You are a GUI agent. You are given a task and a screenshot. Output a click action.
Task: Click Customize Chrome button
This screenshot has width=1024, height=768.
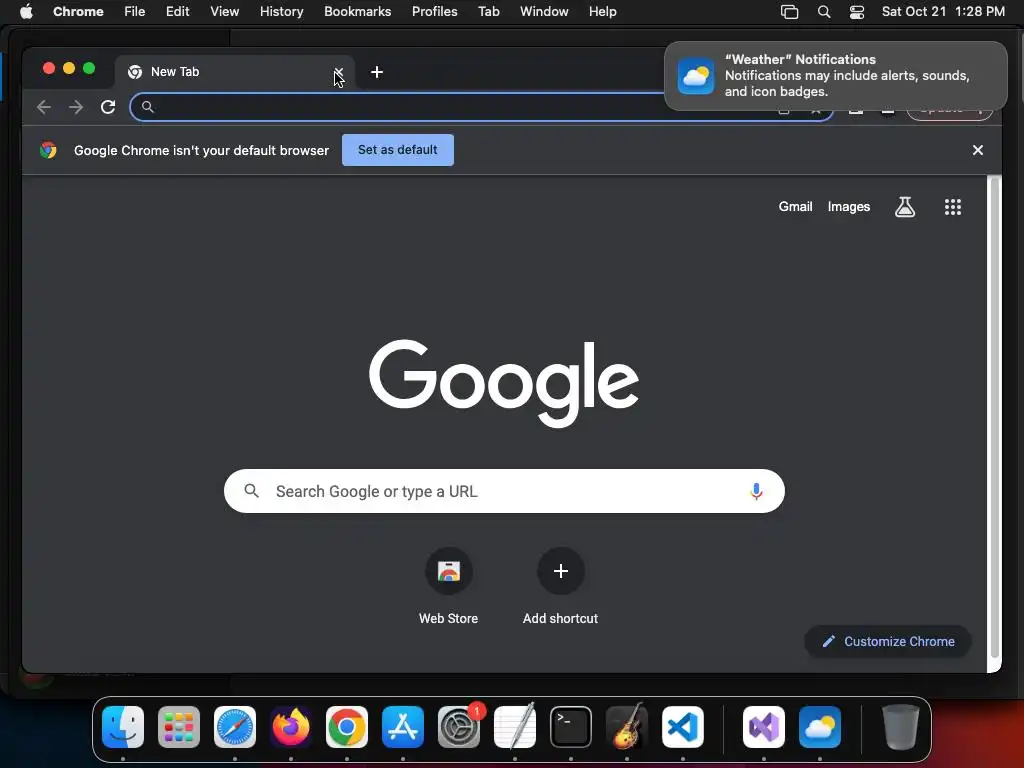click(888, 641)
